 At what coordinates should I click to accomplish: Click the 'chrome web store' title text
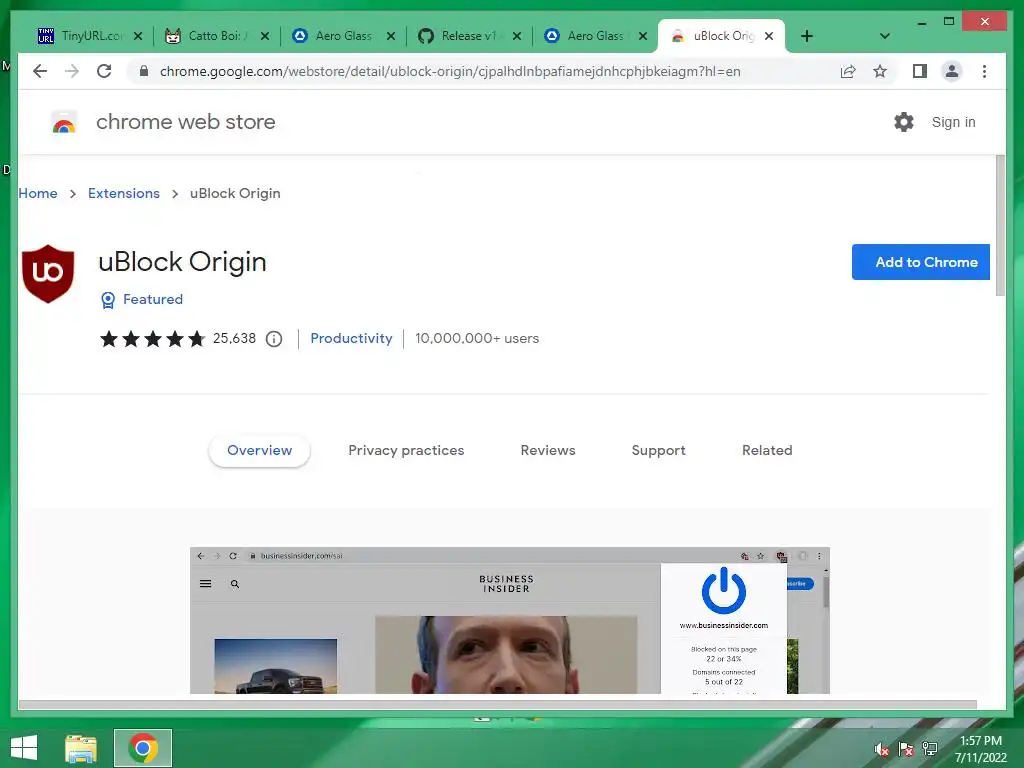pyautogui.click(x=185, y=122)
